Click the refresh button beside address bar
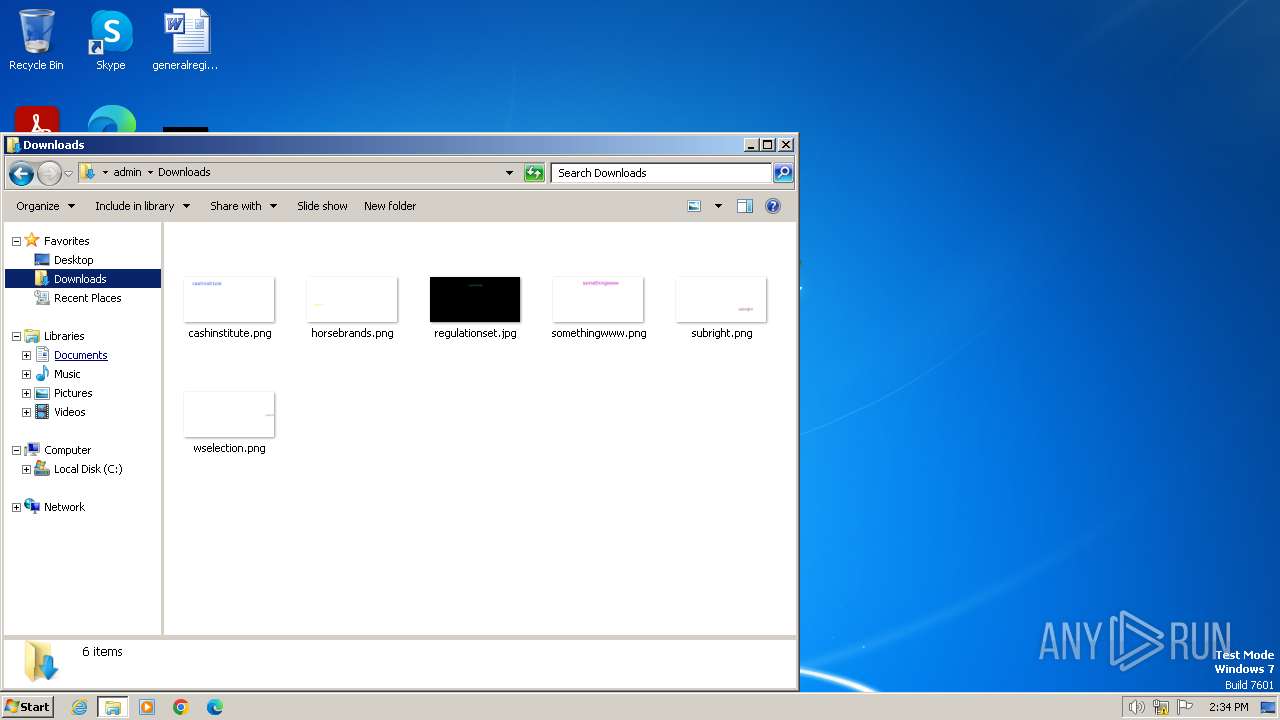Viewport: 1280px width, 720px height. [534, 173]
